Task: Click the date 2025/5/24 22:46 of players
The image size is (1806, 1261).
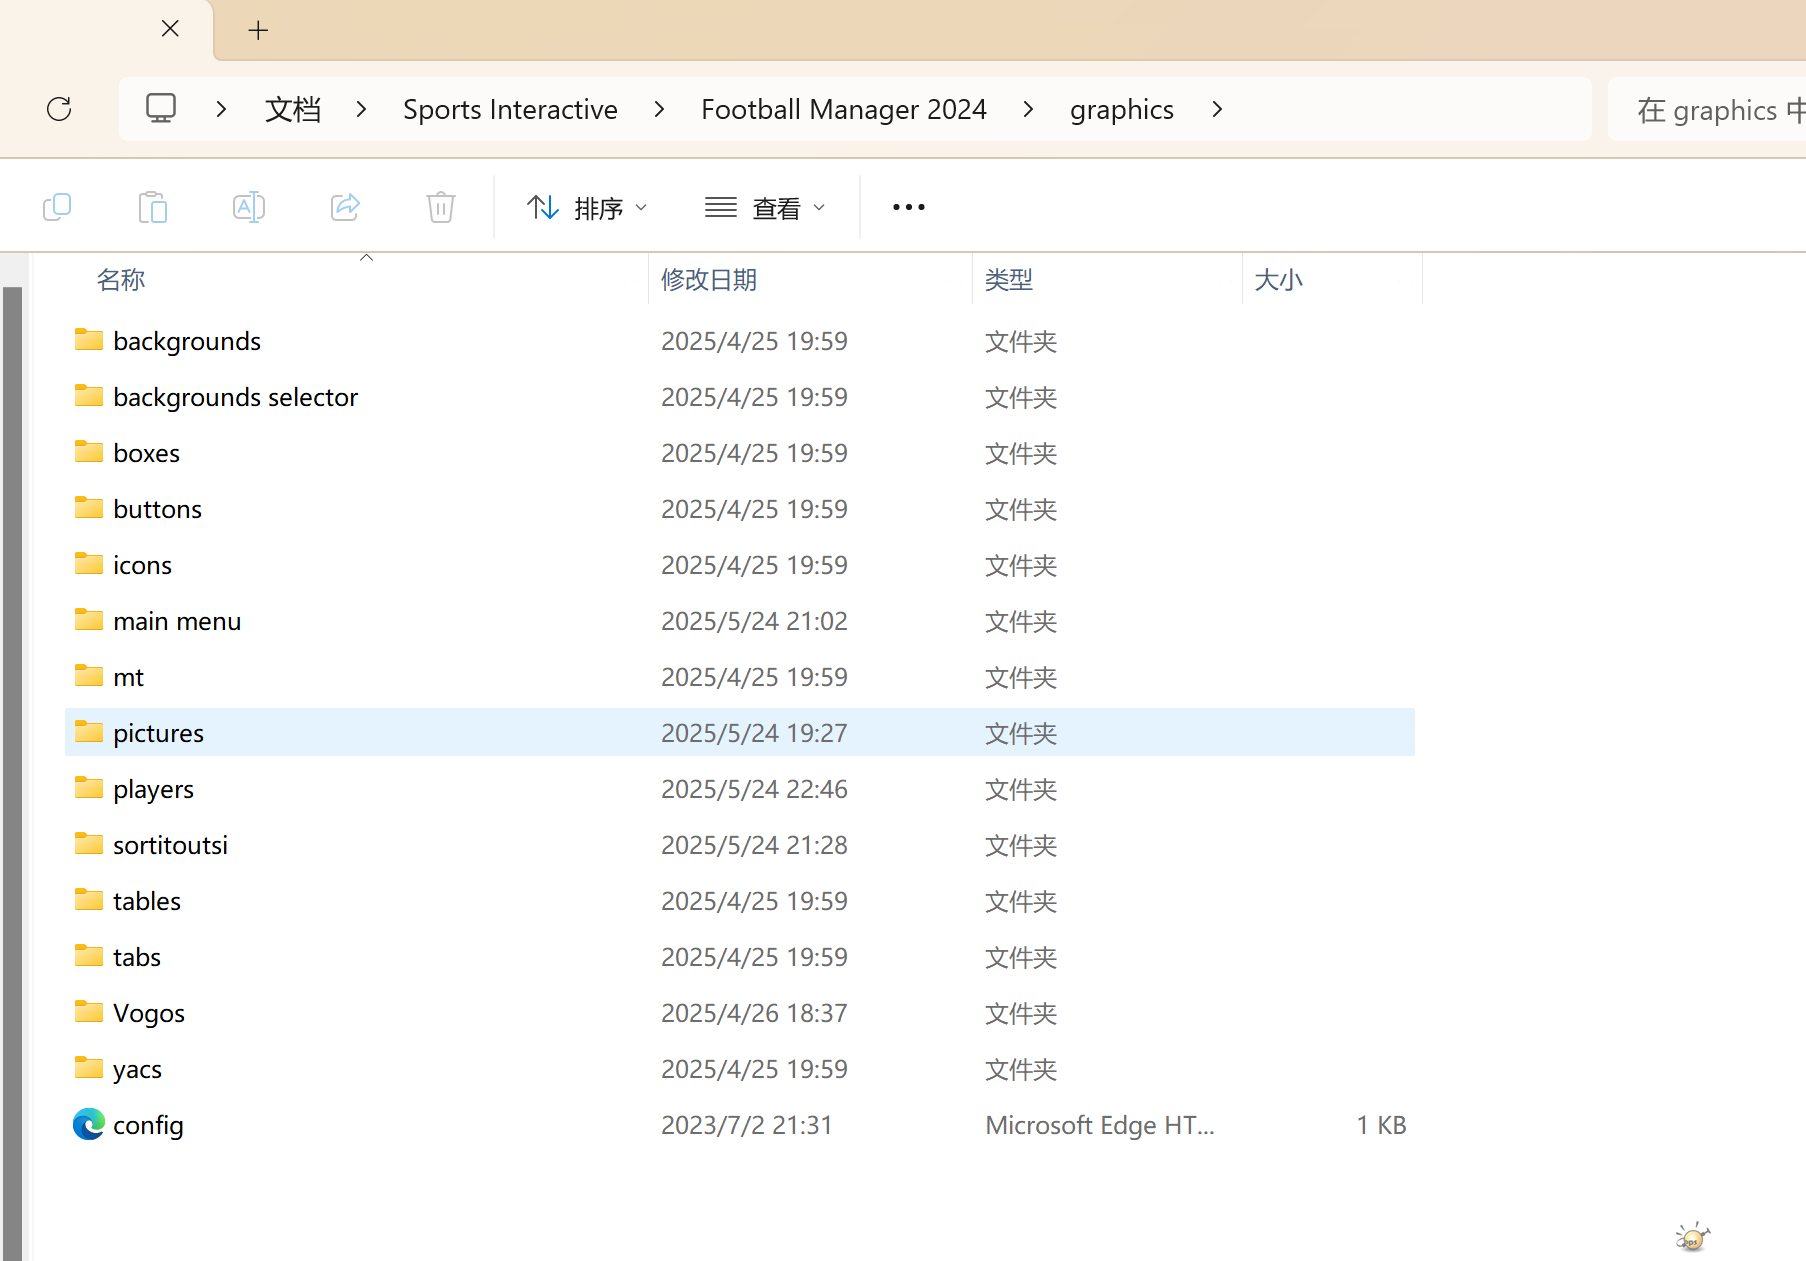Action: tap(754, 789)
